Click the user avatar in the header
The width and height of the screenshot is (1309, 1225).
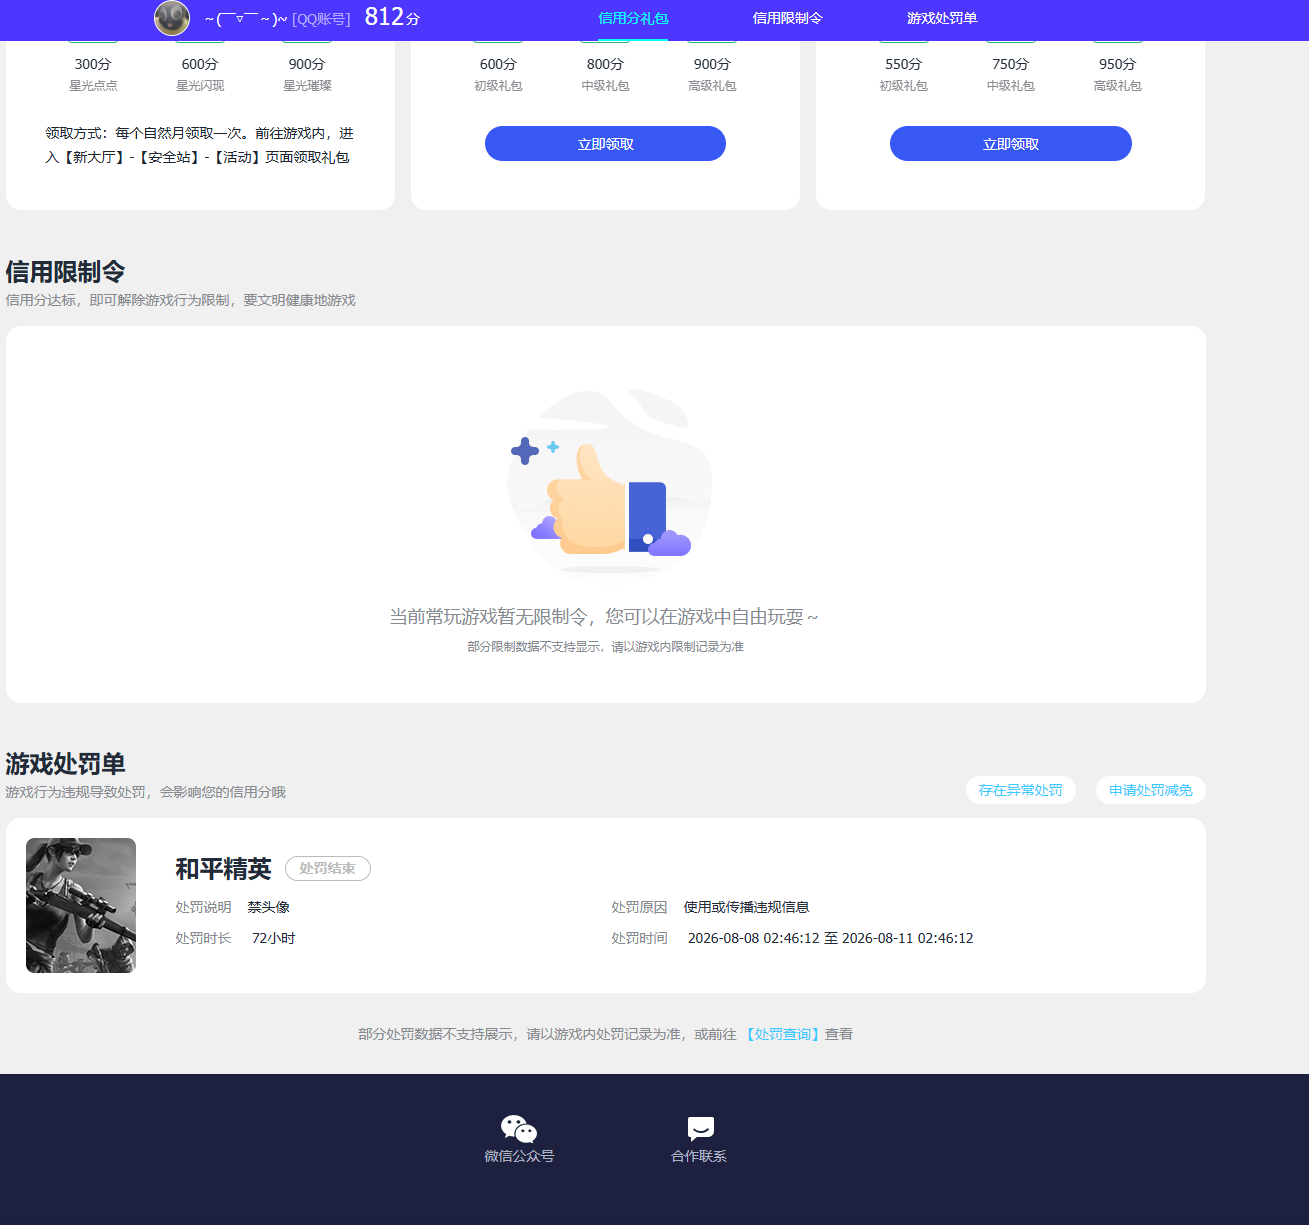(x=172, y=18)
